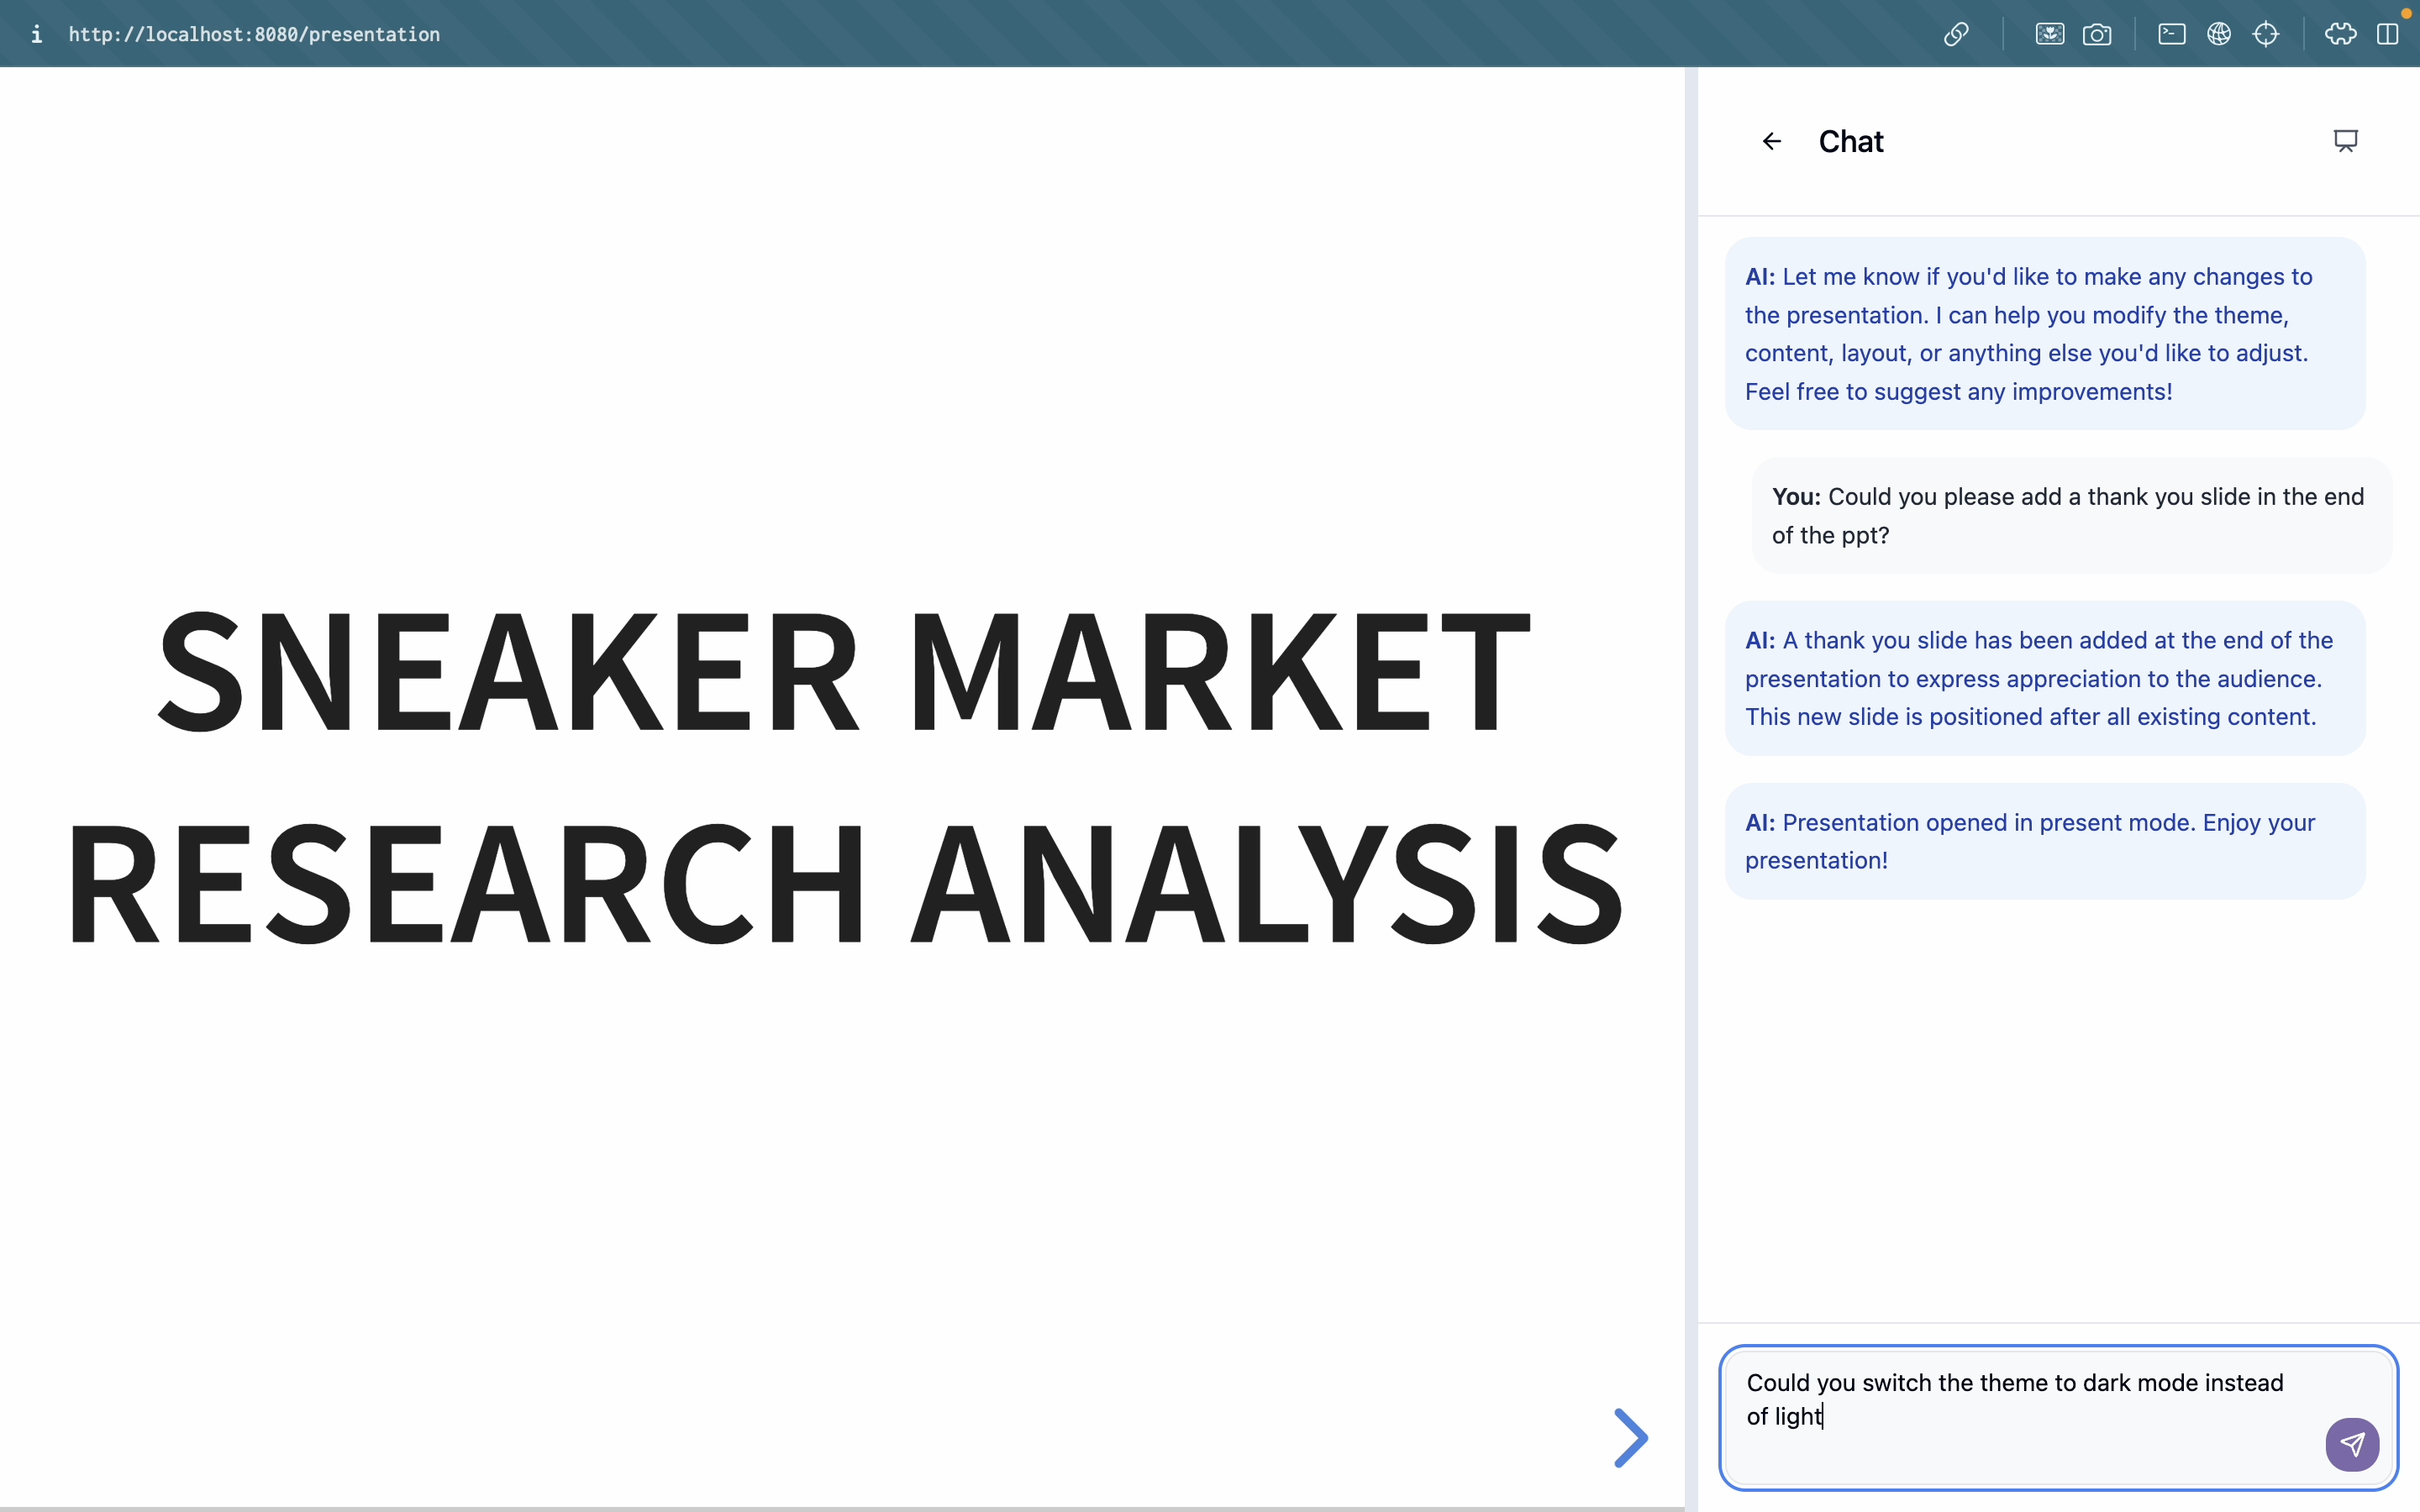Screen dimensions: 2420x1512
Task: Click the page info icon
Action: tap(36, 34)
